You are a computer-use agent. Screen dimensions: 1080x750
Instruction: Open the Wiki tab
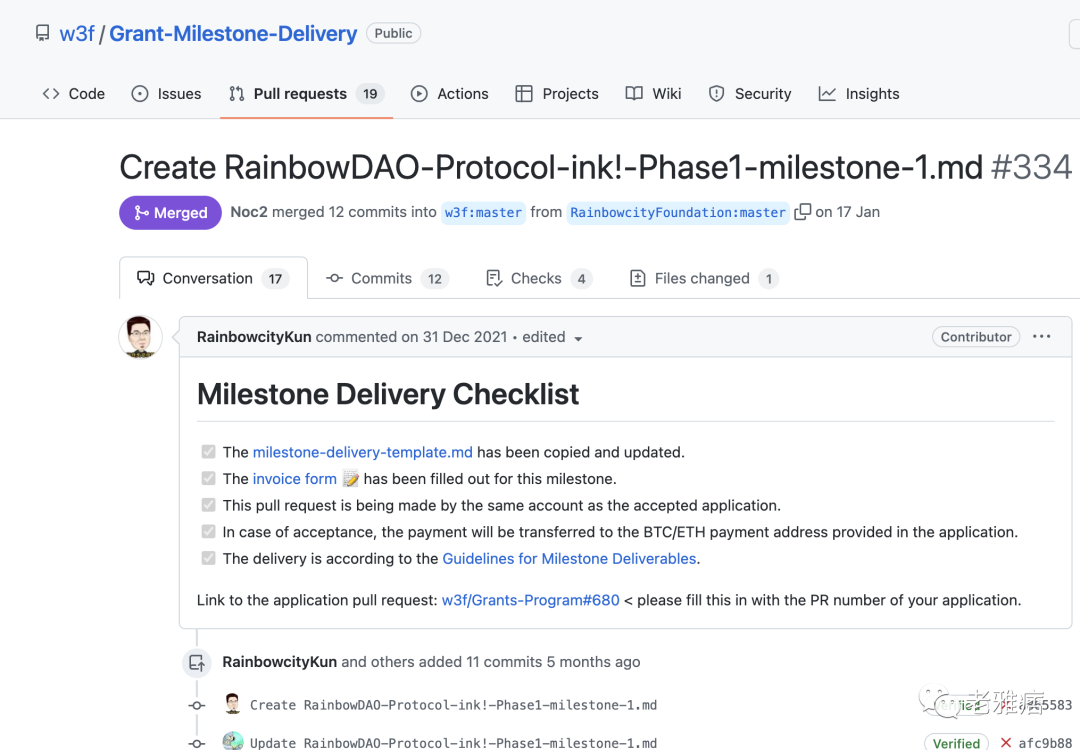click(653, 94)
